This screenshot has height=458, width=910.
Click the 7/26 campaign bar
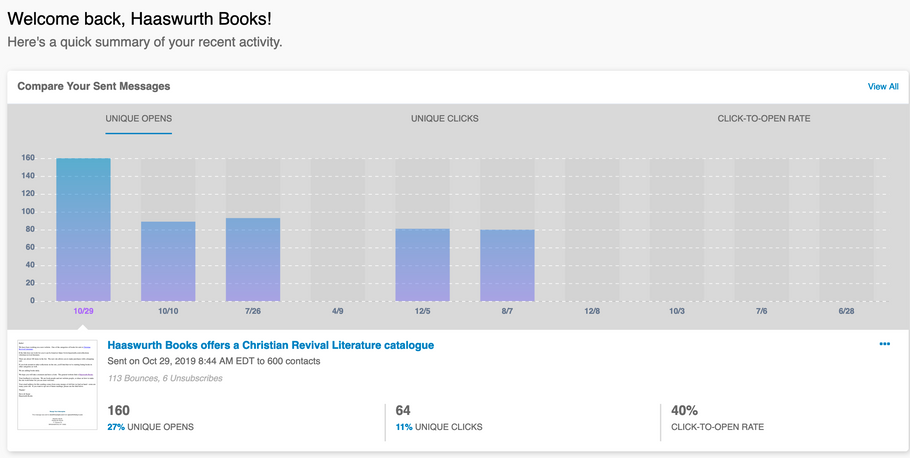(253, 259)
